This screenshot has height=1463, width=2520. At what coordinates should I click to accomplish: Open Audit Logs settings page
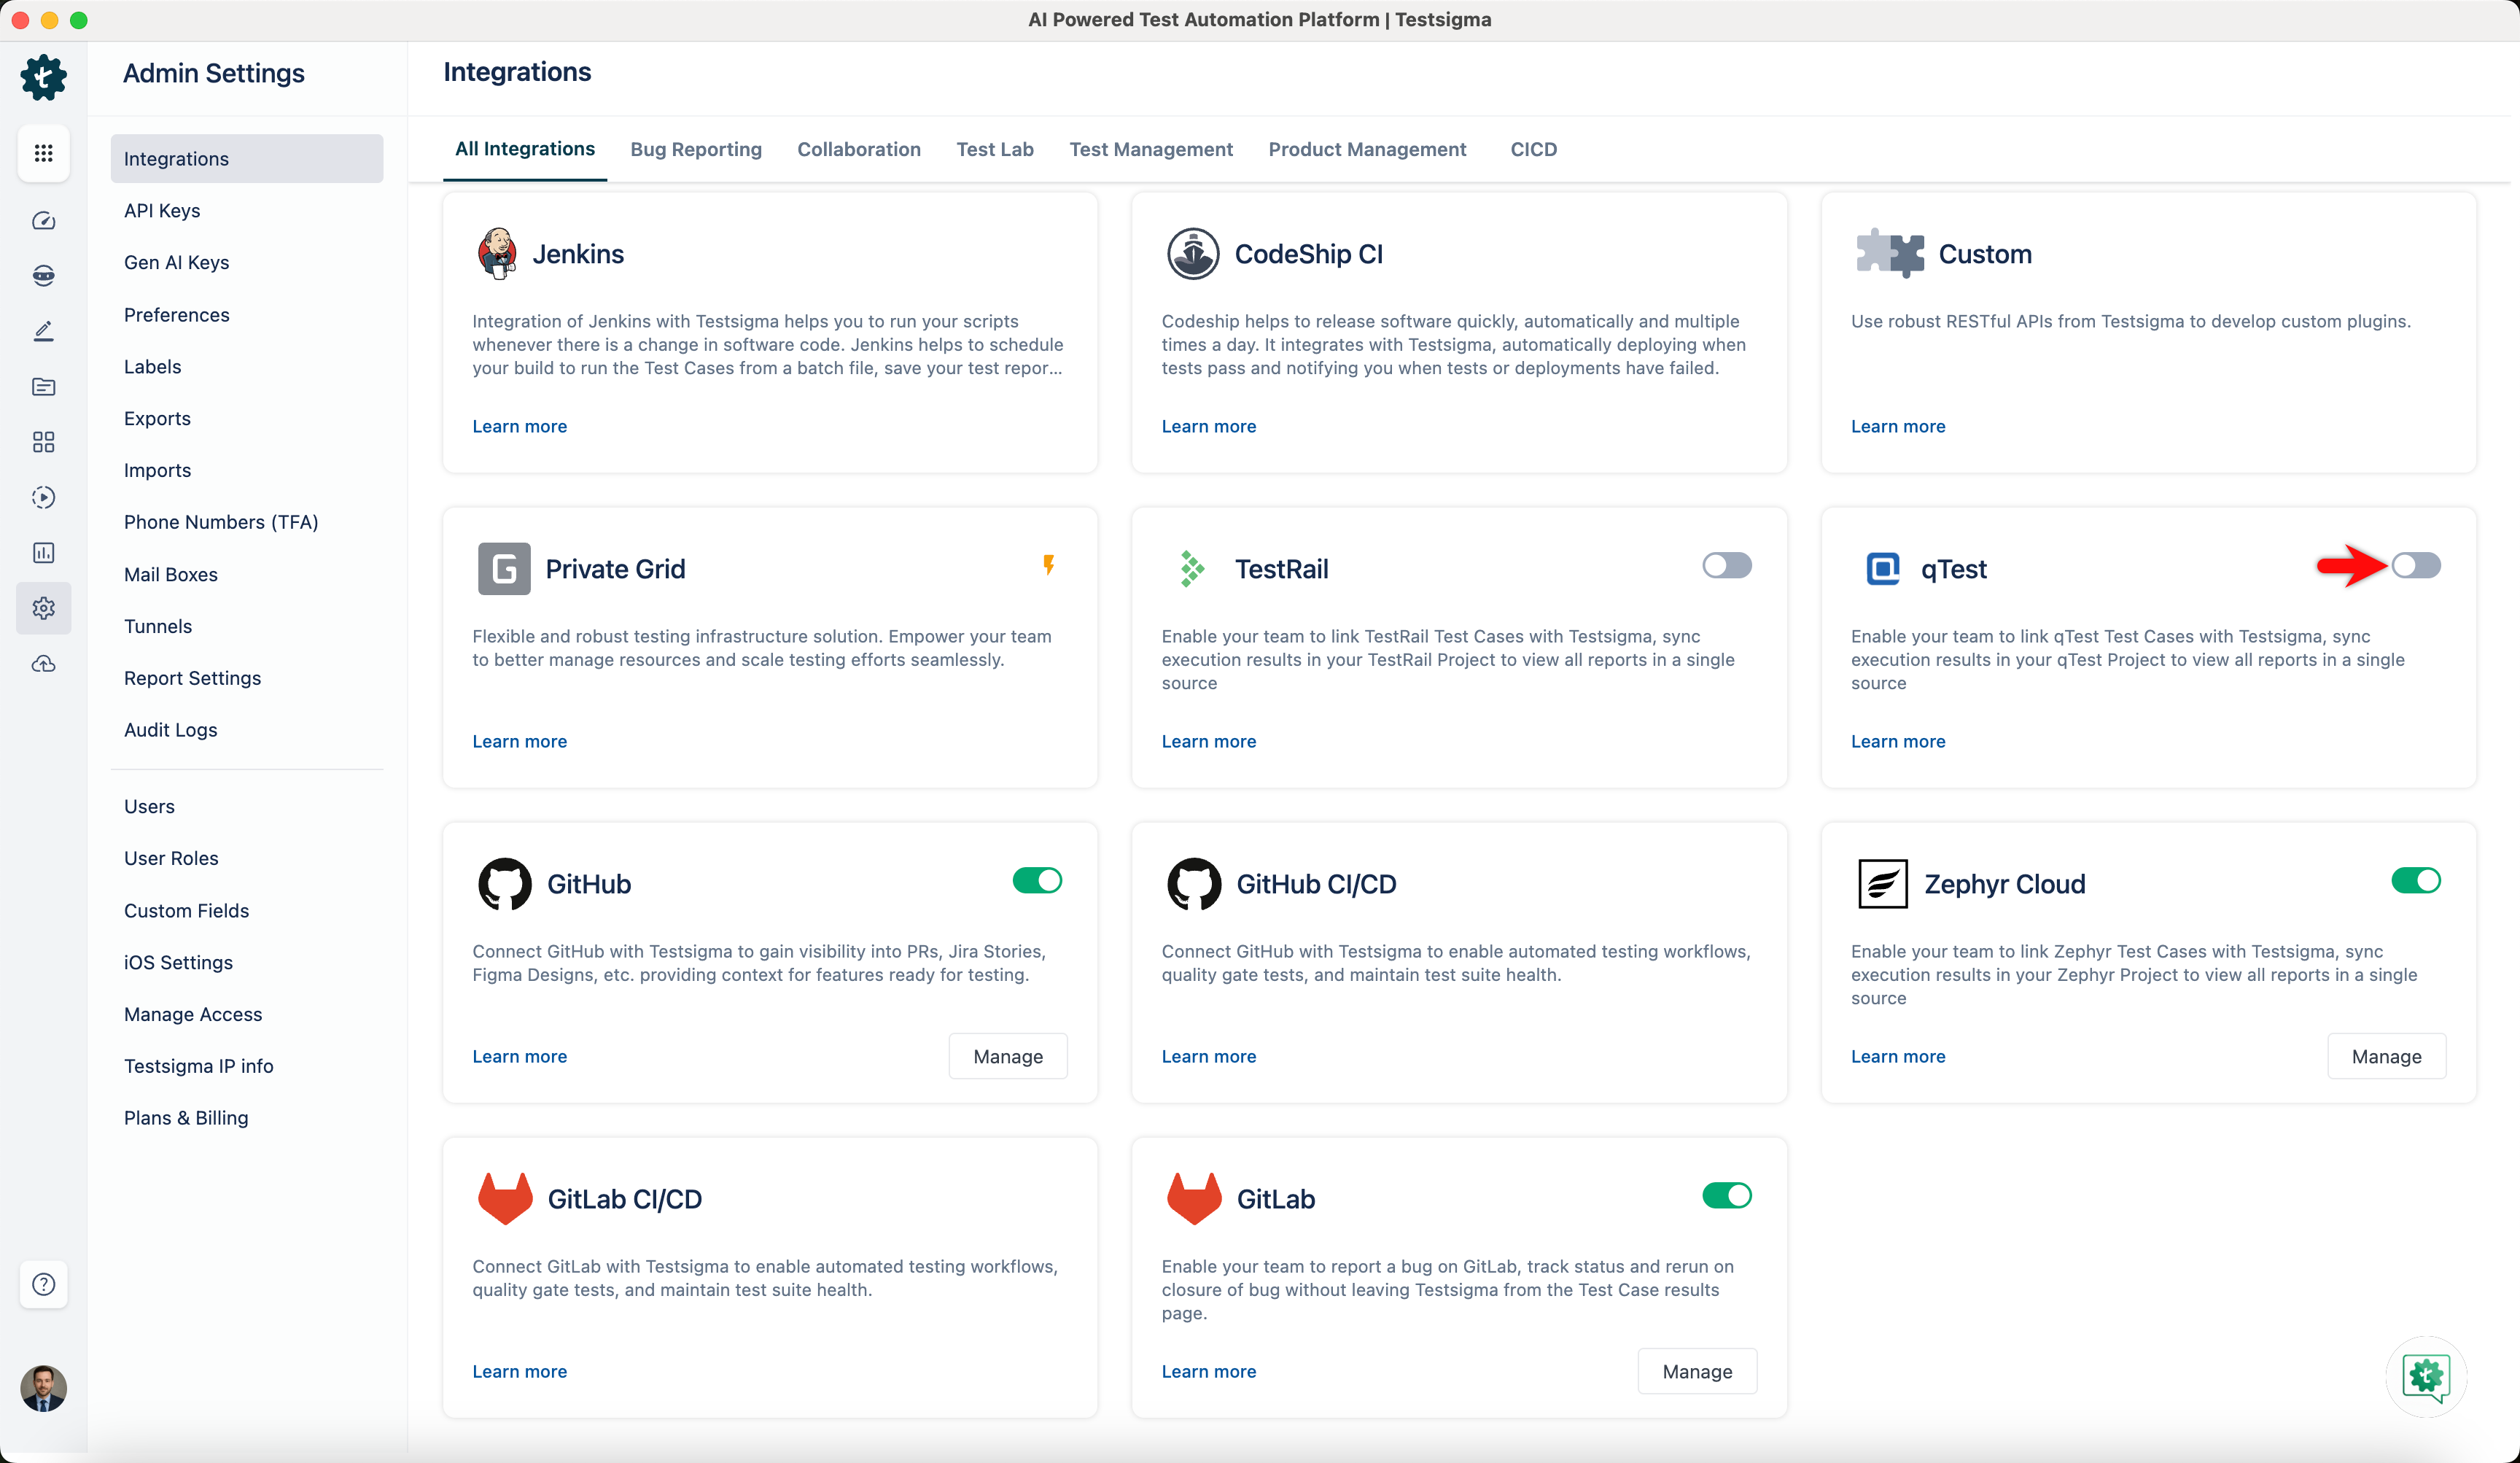pos(170,729)
